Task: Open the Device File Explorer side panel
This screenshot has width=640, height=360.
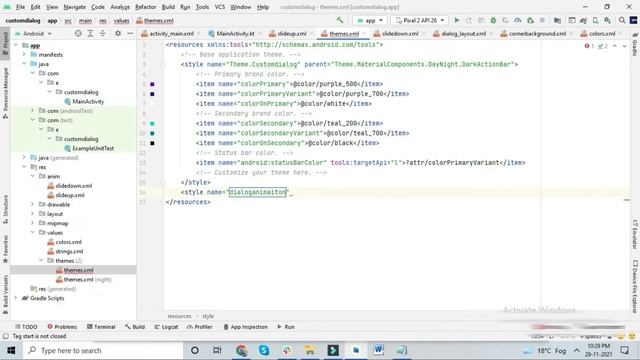Action: (635, 287)
